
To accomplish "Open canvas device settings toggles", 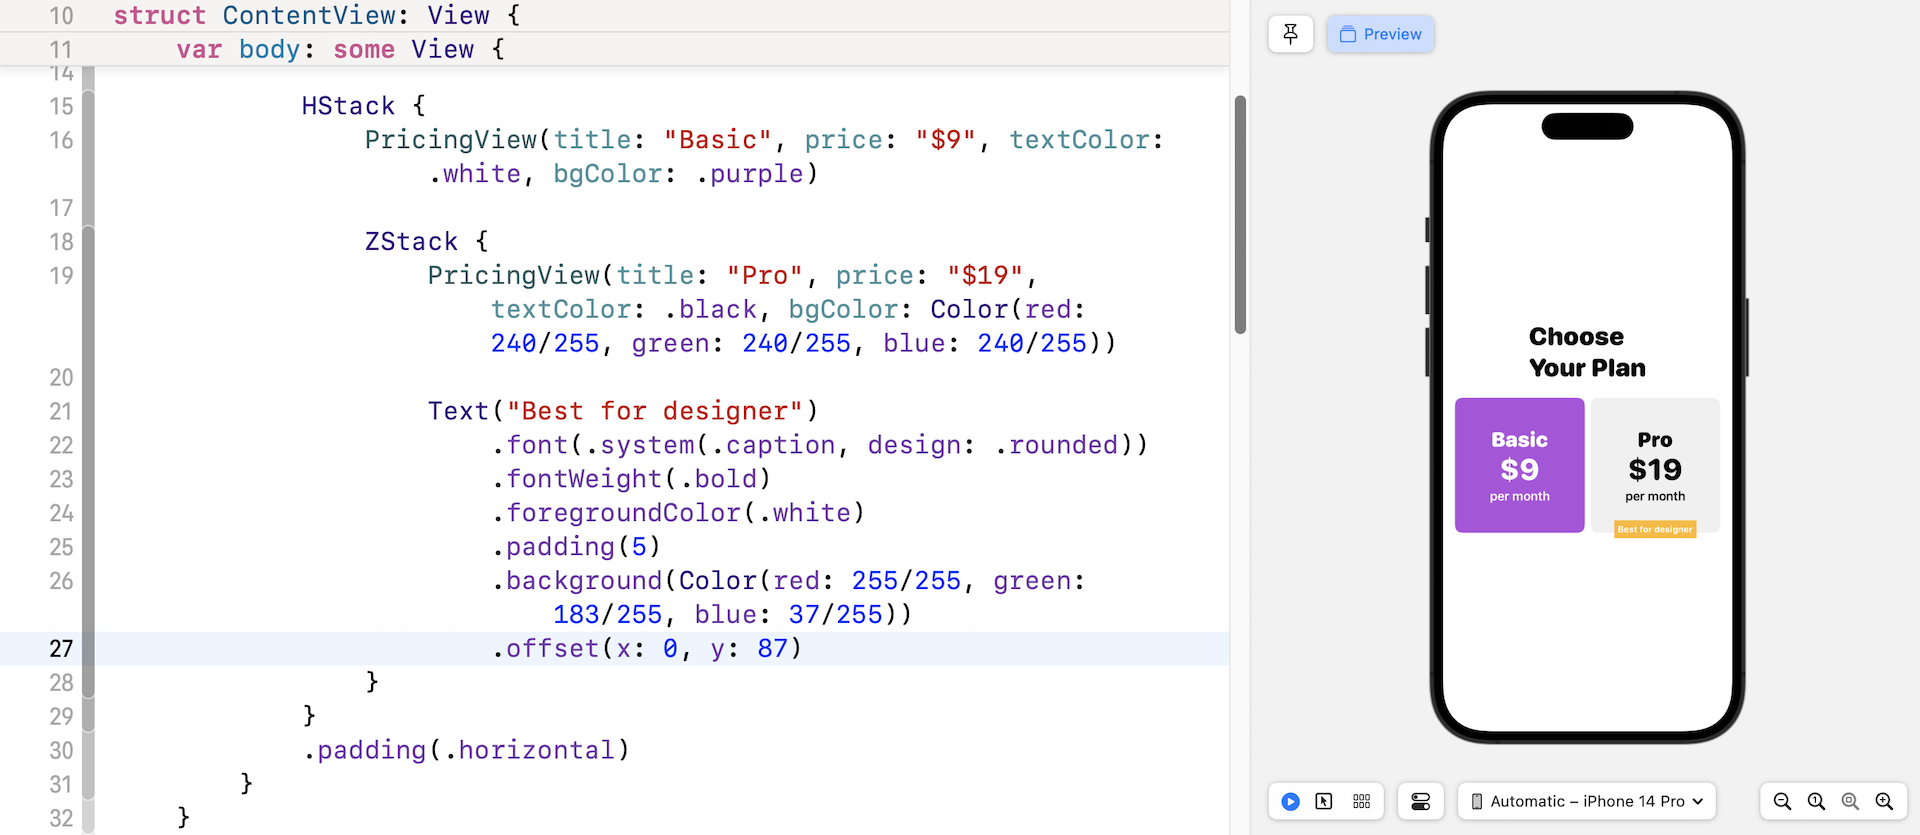I will [1420, 801].
